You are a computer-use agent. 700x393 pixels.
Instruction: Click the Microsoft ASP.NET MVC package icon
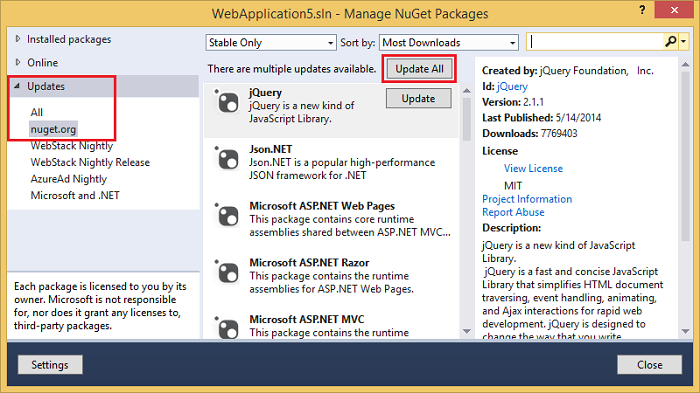[x=228, y=329]
